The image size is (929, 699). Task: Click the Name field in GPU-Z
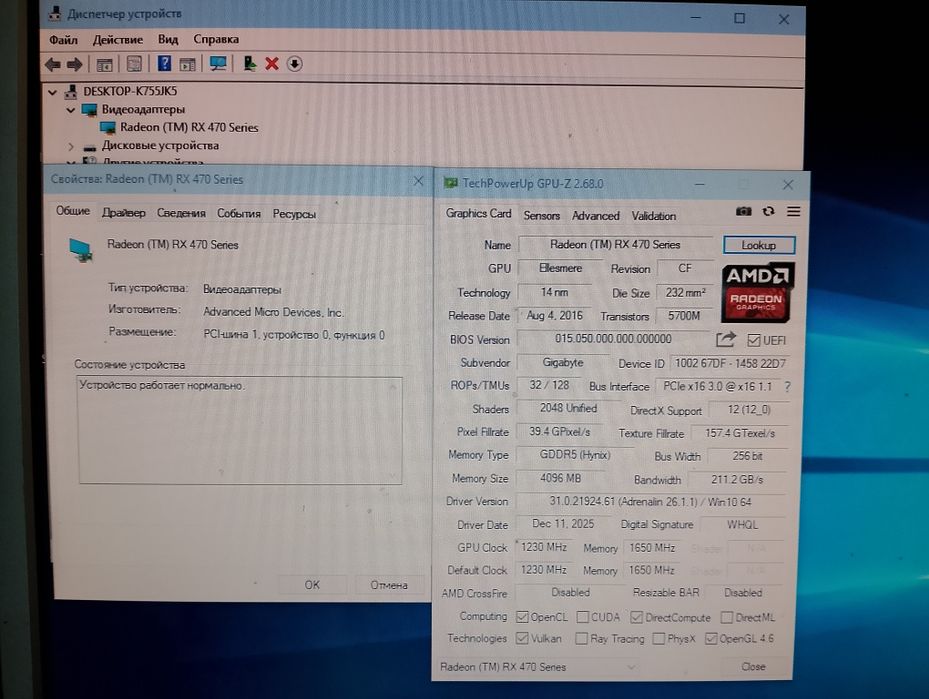click(616, 245)
